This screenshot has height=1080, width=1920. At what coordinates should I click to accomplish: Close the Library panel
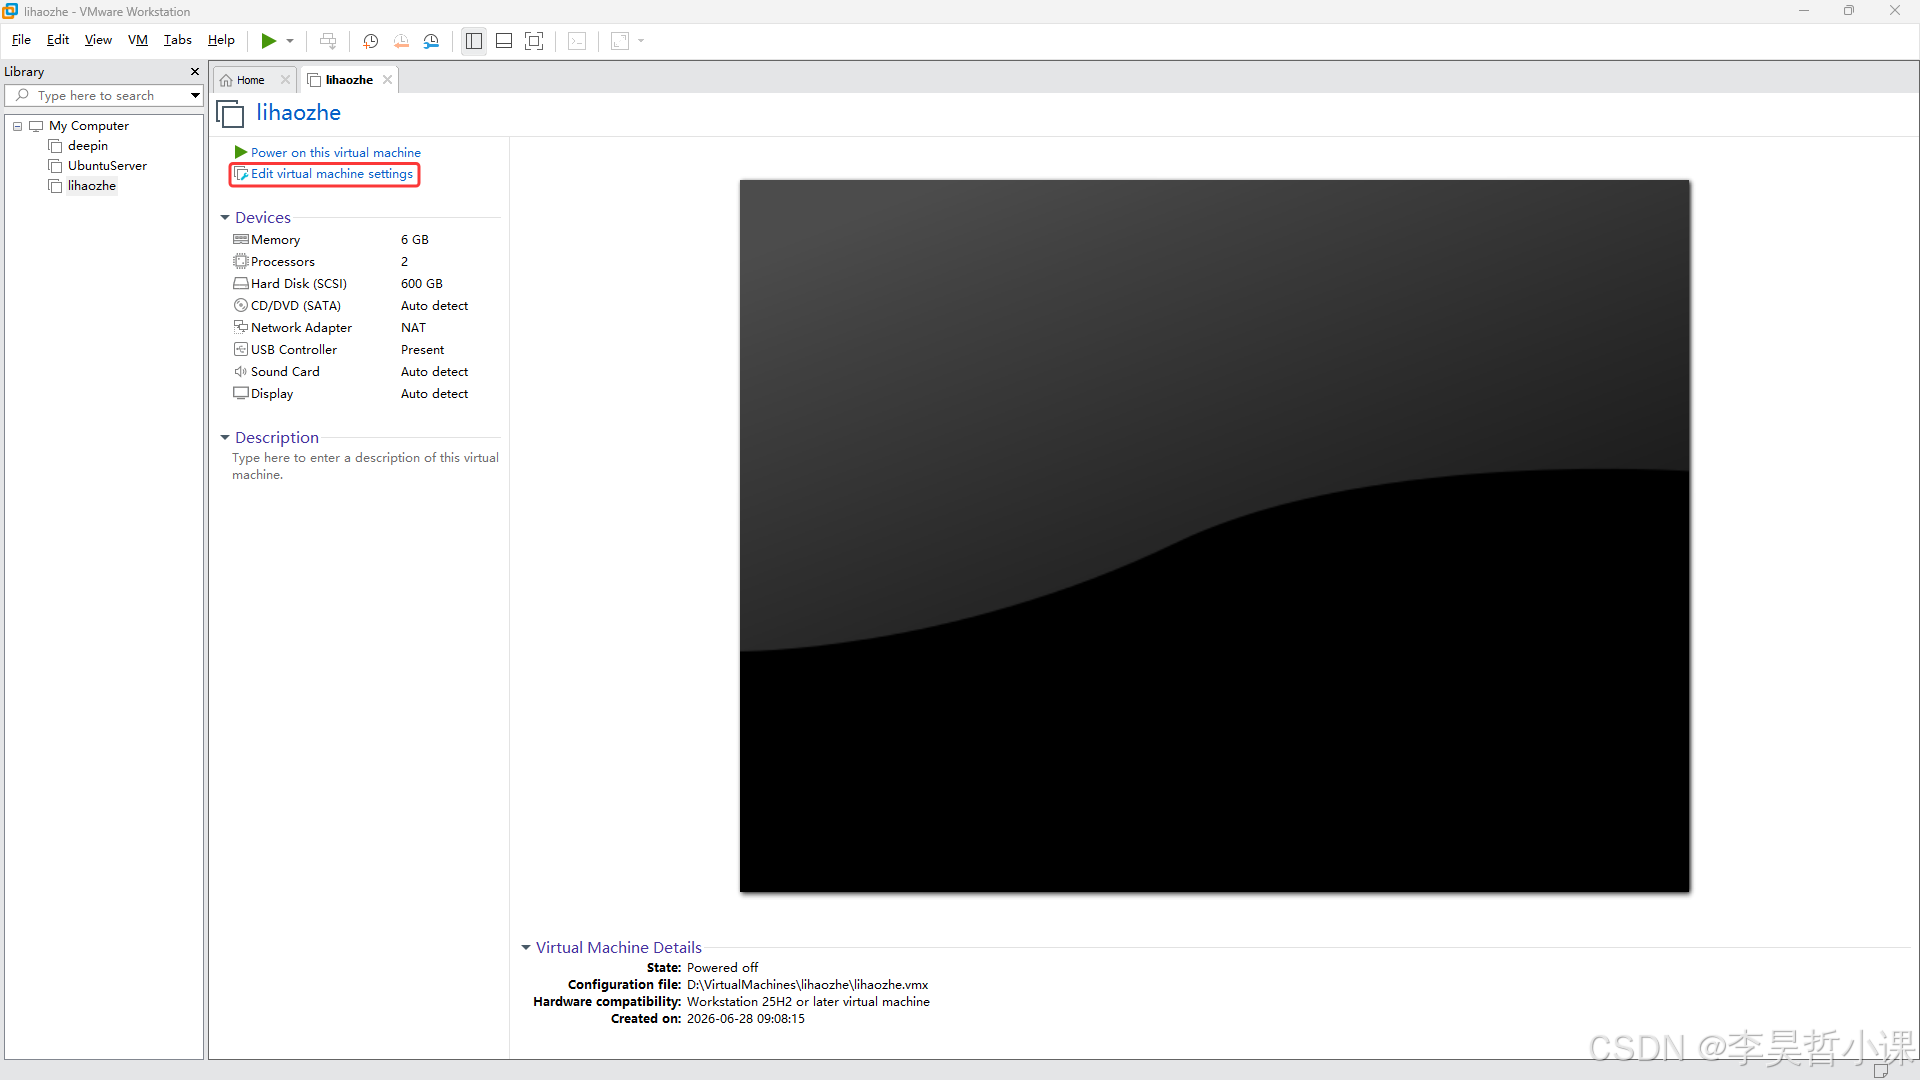195,72
